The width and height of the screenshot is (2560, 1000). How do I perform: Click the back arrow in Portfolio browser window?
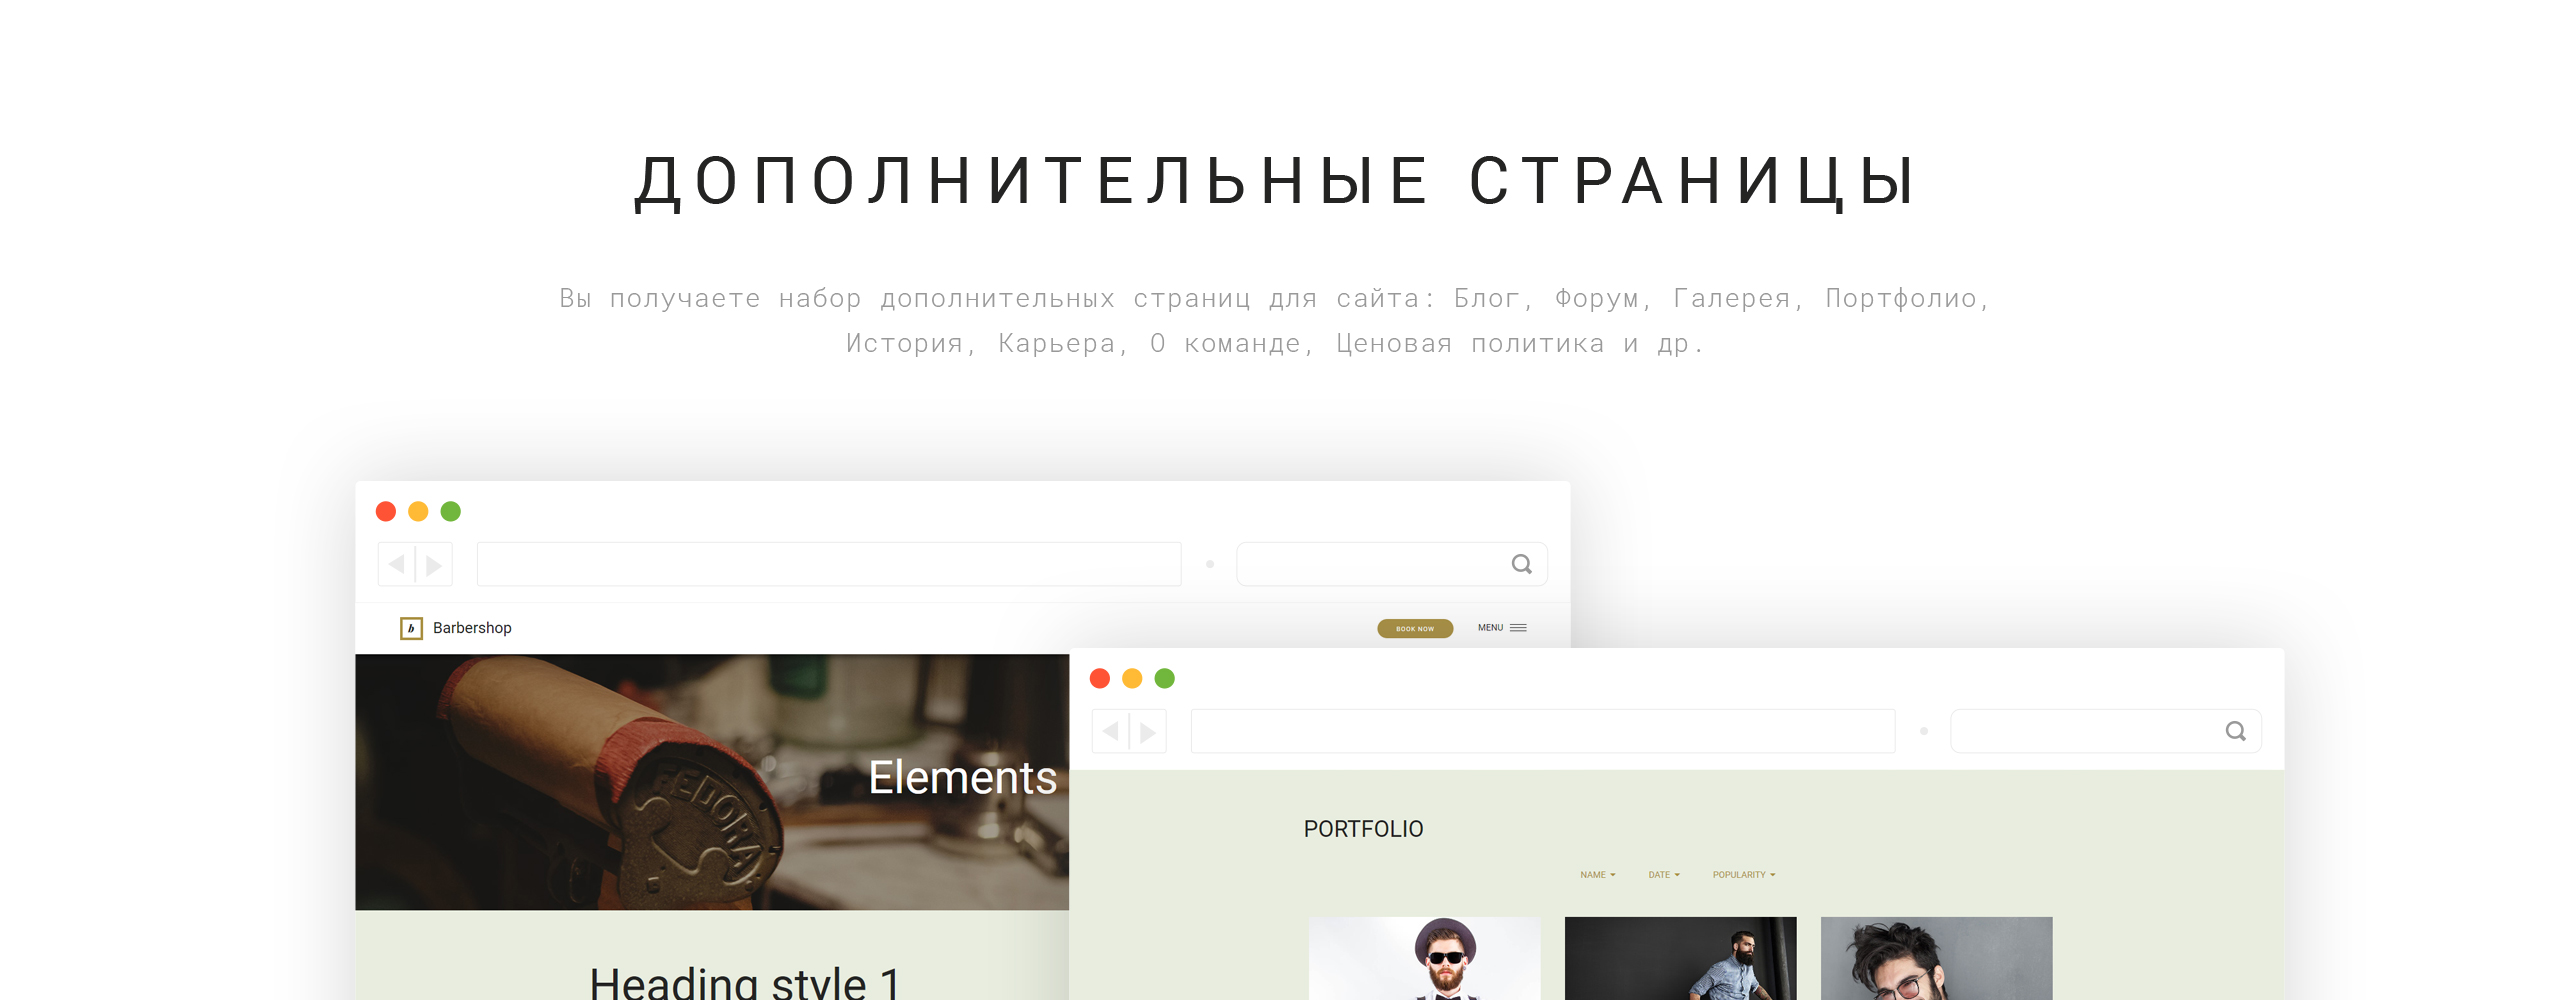click(x=1111, y=731)
